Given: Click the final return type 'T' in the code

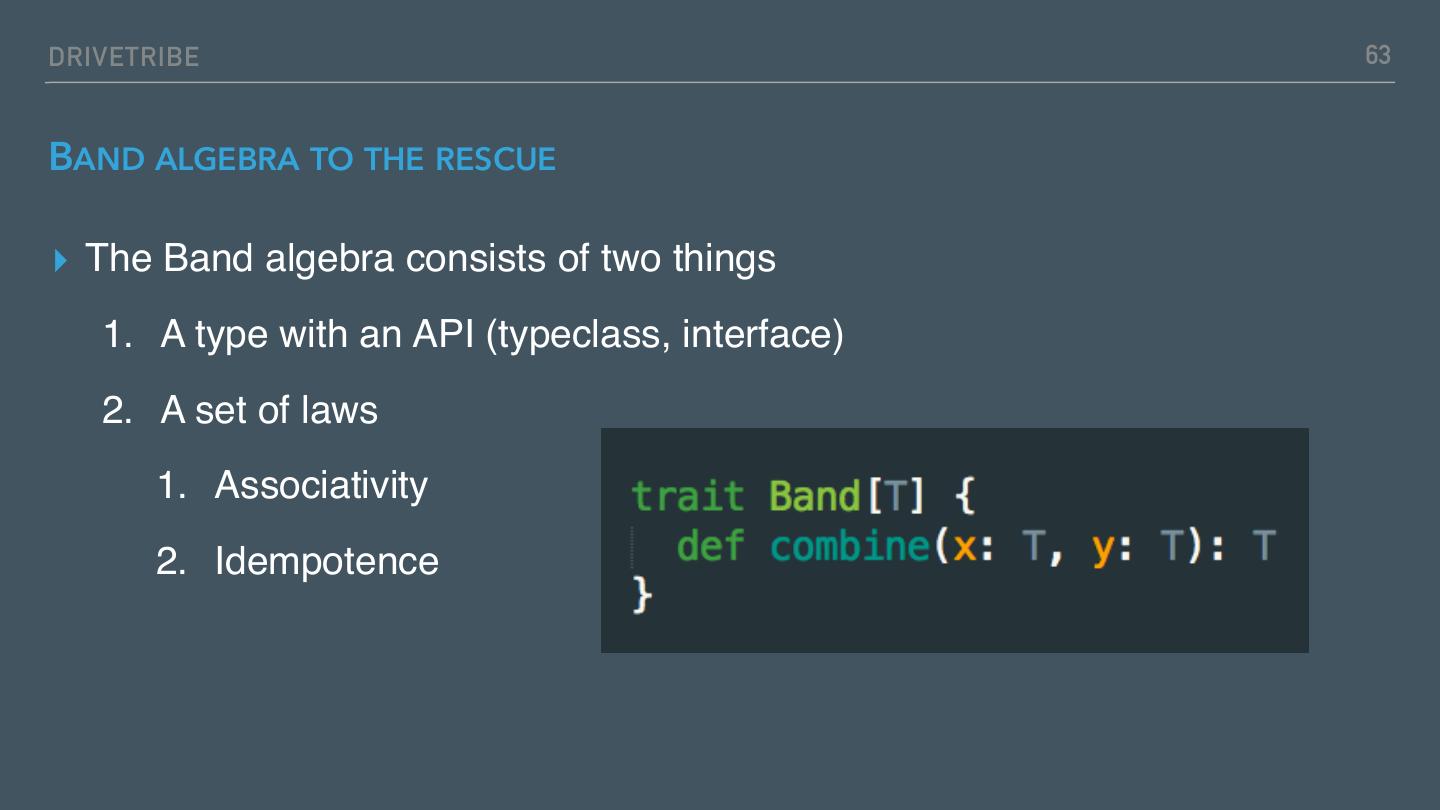Looking at the screenshot, I should [1265, 546].
